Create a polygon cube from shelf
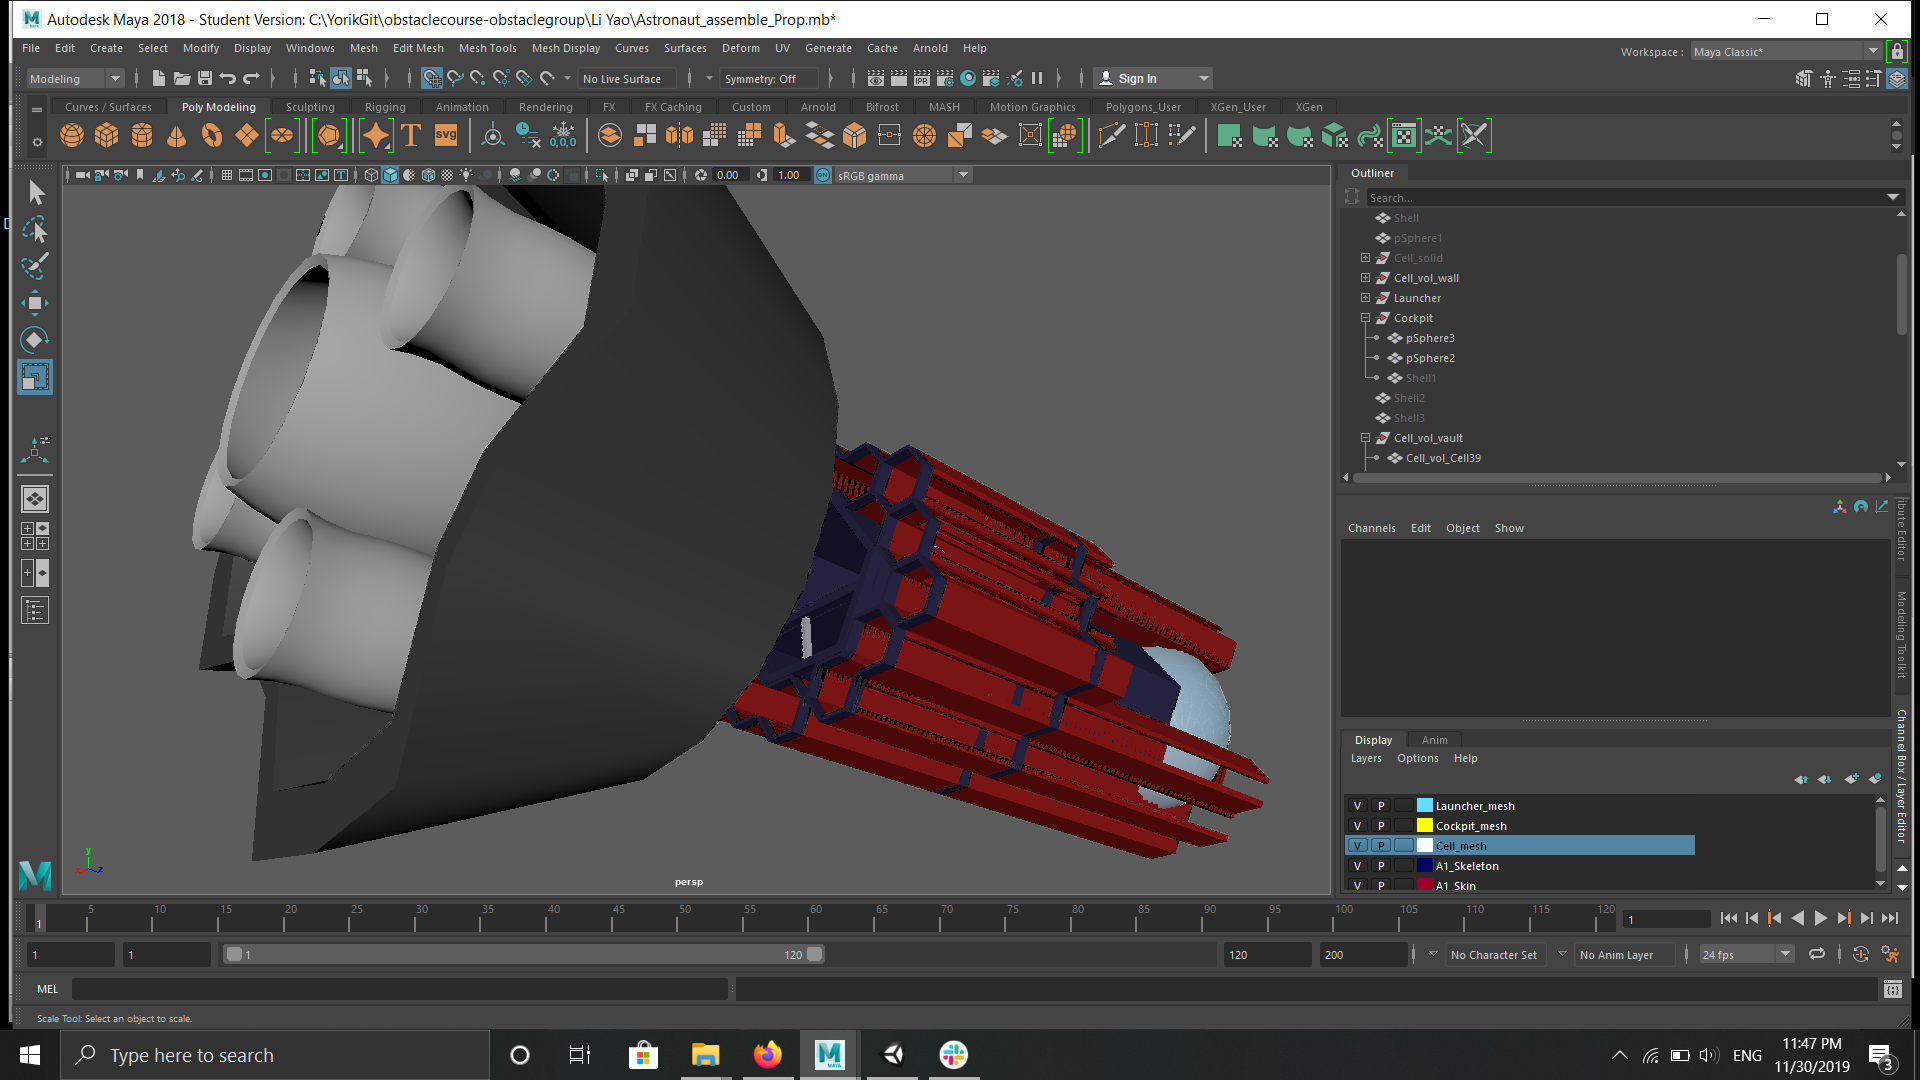 107,136
